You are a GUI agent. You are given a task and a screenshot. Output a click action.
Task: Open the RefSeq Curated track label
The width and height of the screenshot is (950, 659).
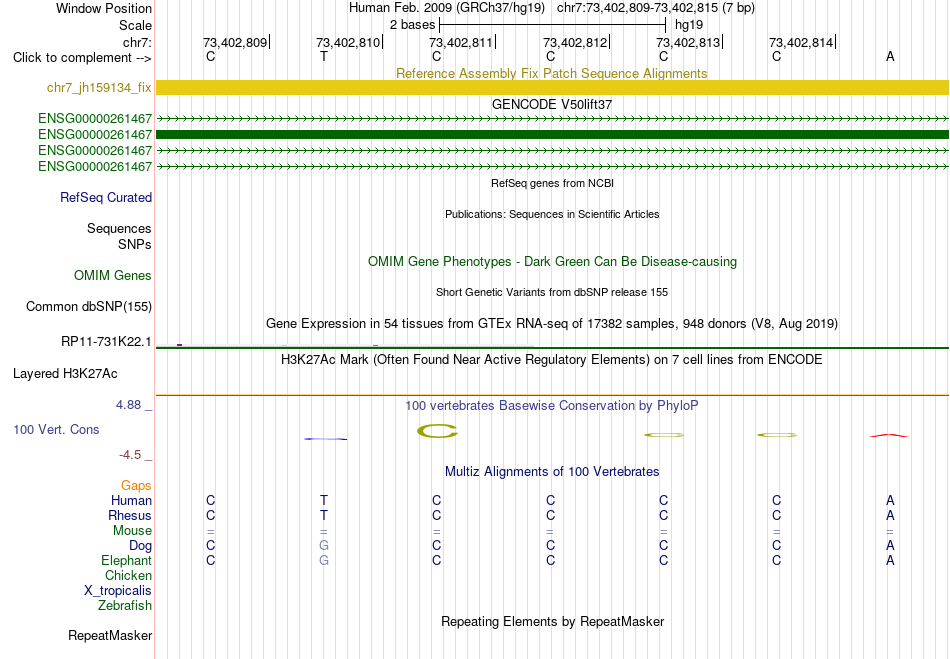coord(105,197)
